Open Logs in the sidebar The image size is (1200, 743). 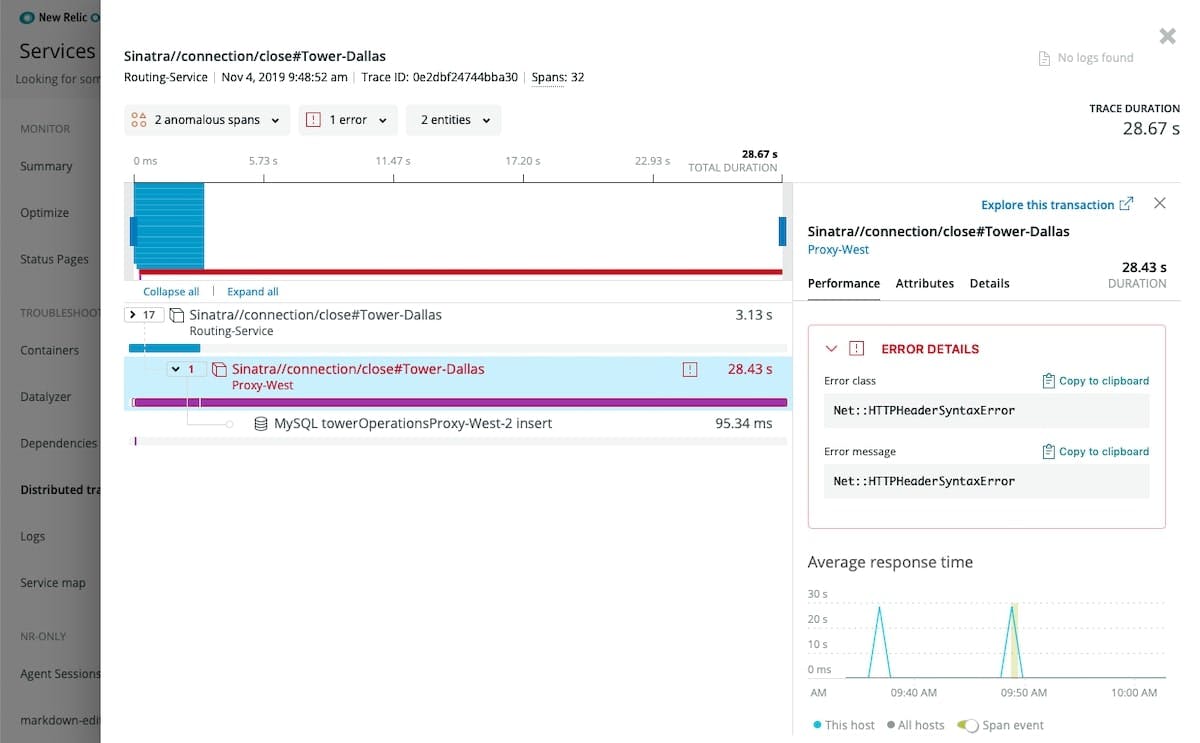coord(33,536)
